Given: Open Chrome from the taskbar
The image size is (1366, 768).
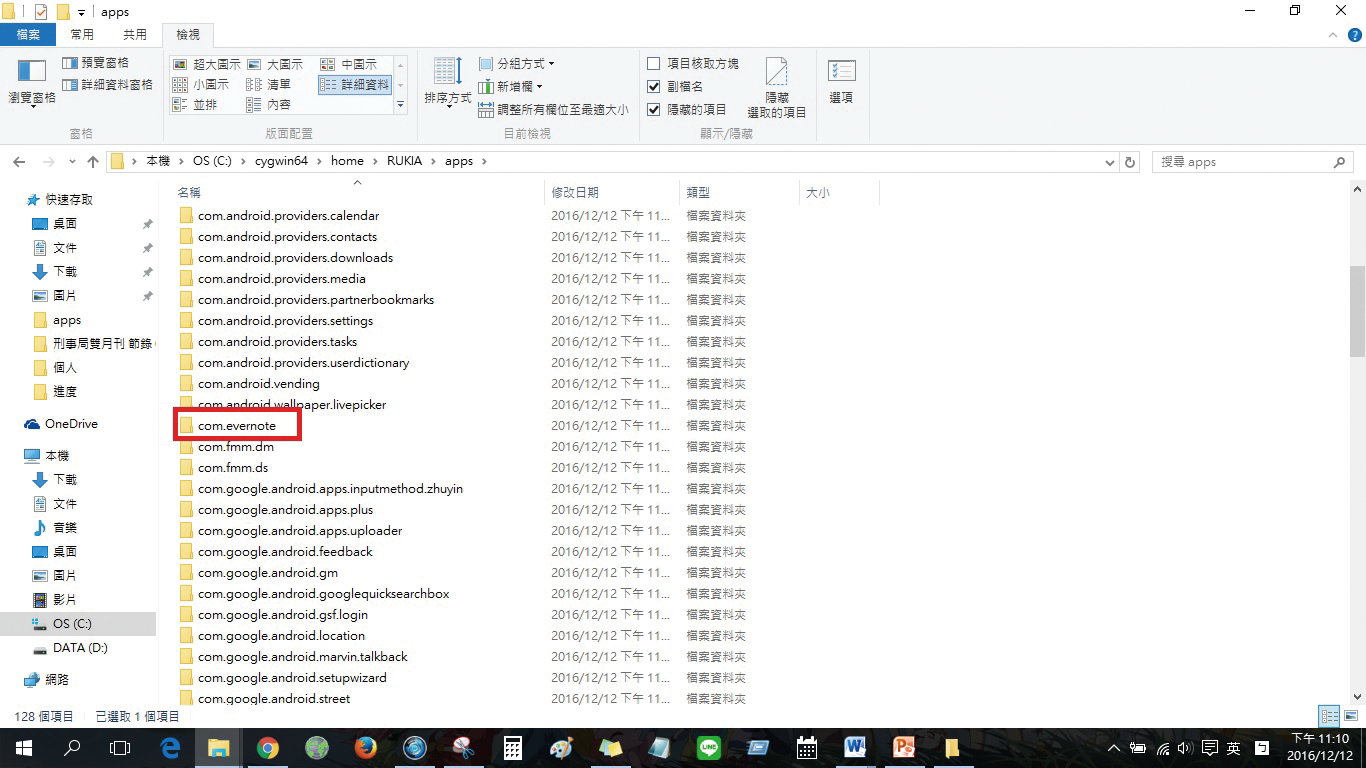Looking at the screenshot, I should [267, 748].
